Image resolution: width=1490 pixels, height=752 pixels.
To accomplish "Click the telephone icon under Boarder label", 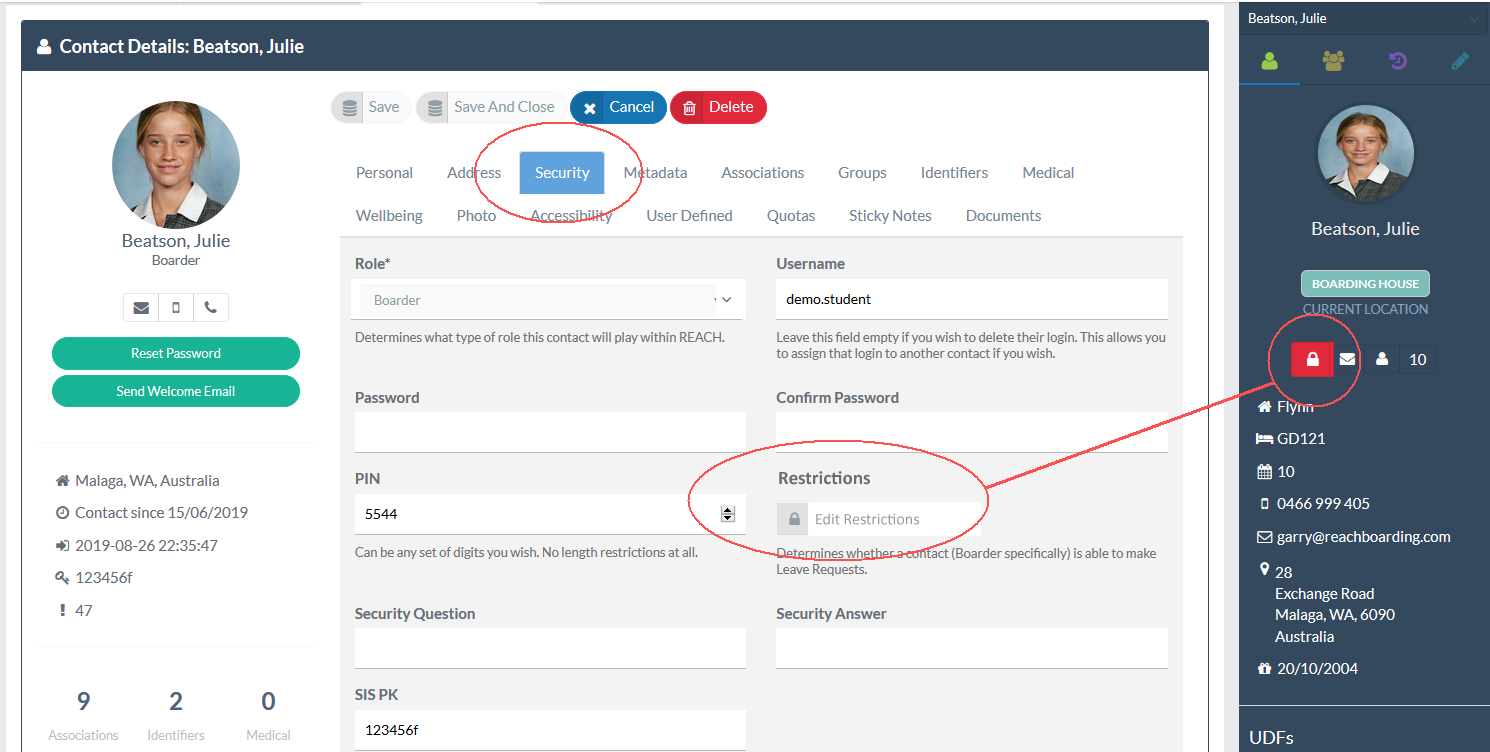I will coord(210,308).
